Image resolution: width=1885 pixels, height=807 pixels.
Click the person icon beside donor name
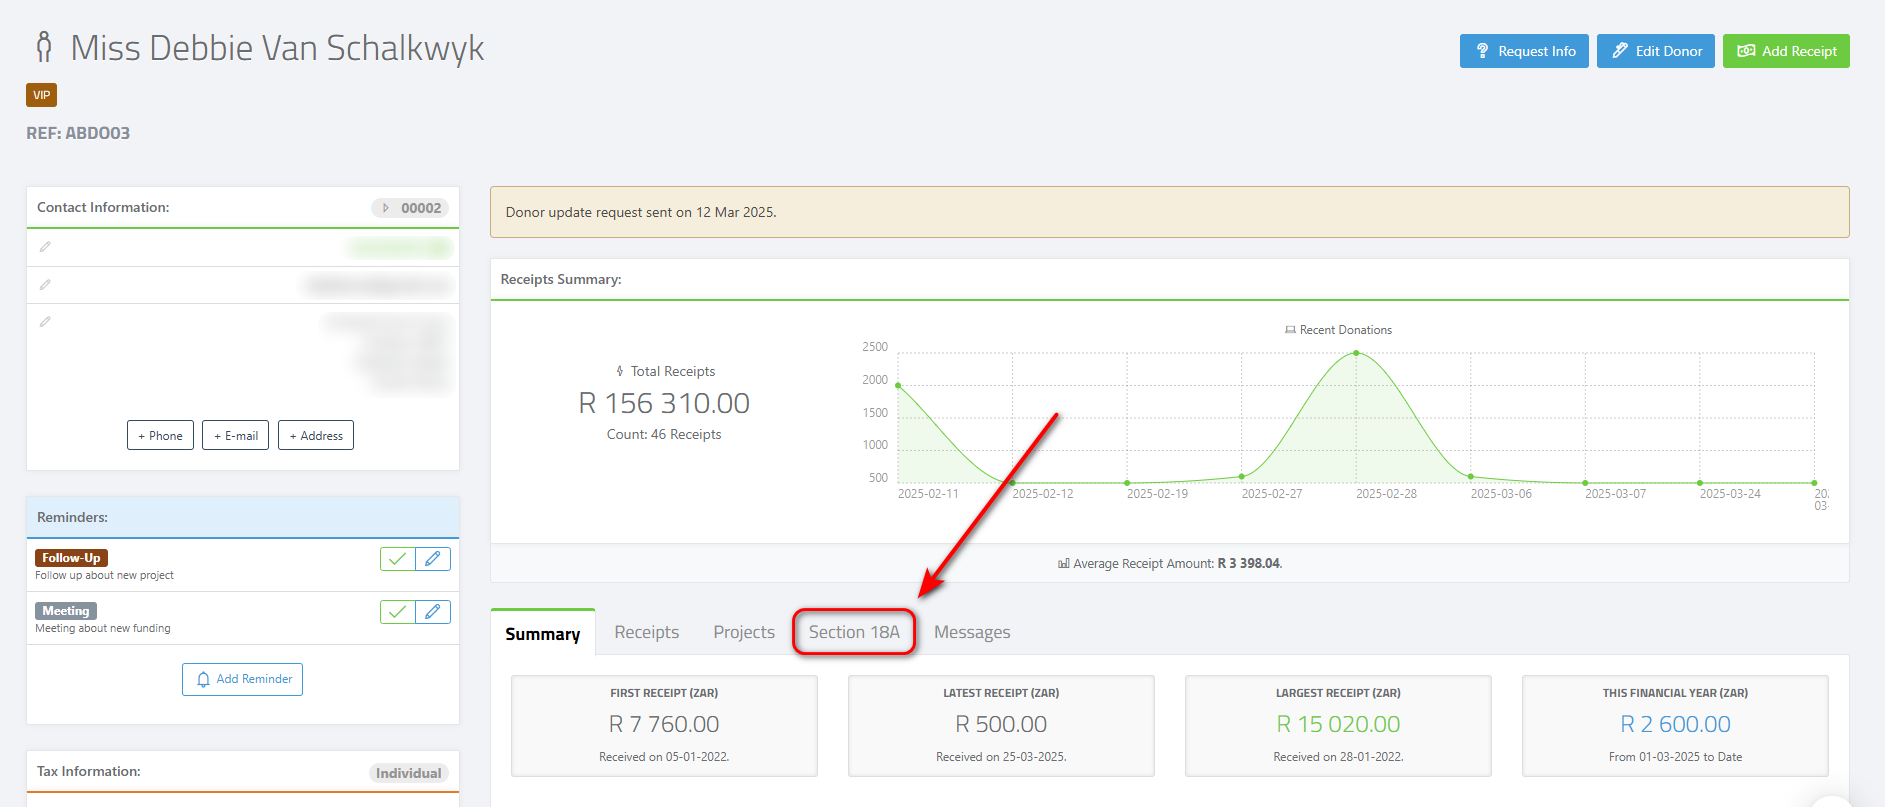pos(44,47)
